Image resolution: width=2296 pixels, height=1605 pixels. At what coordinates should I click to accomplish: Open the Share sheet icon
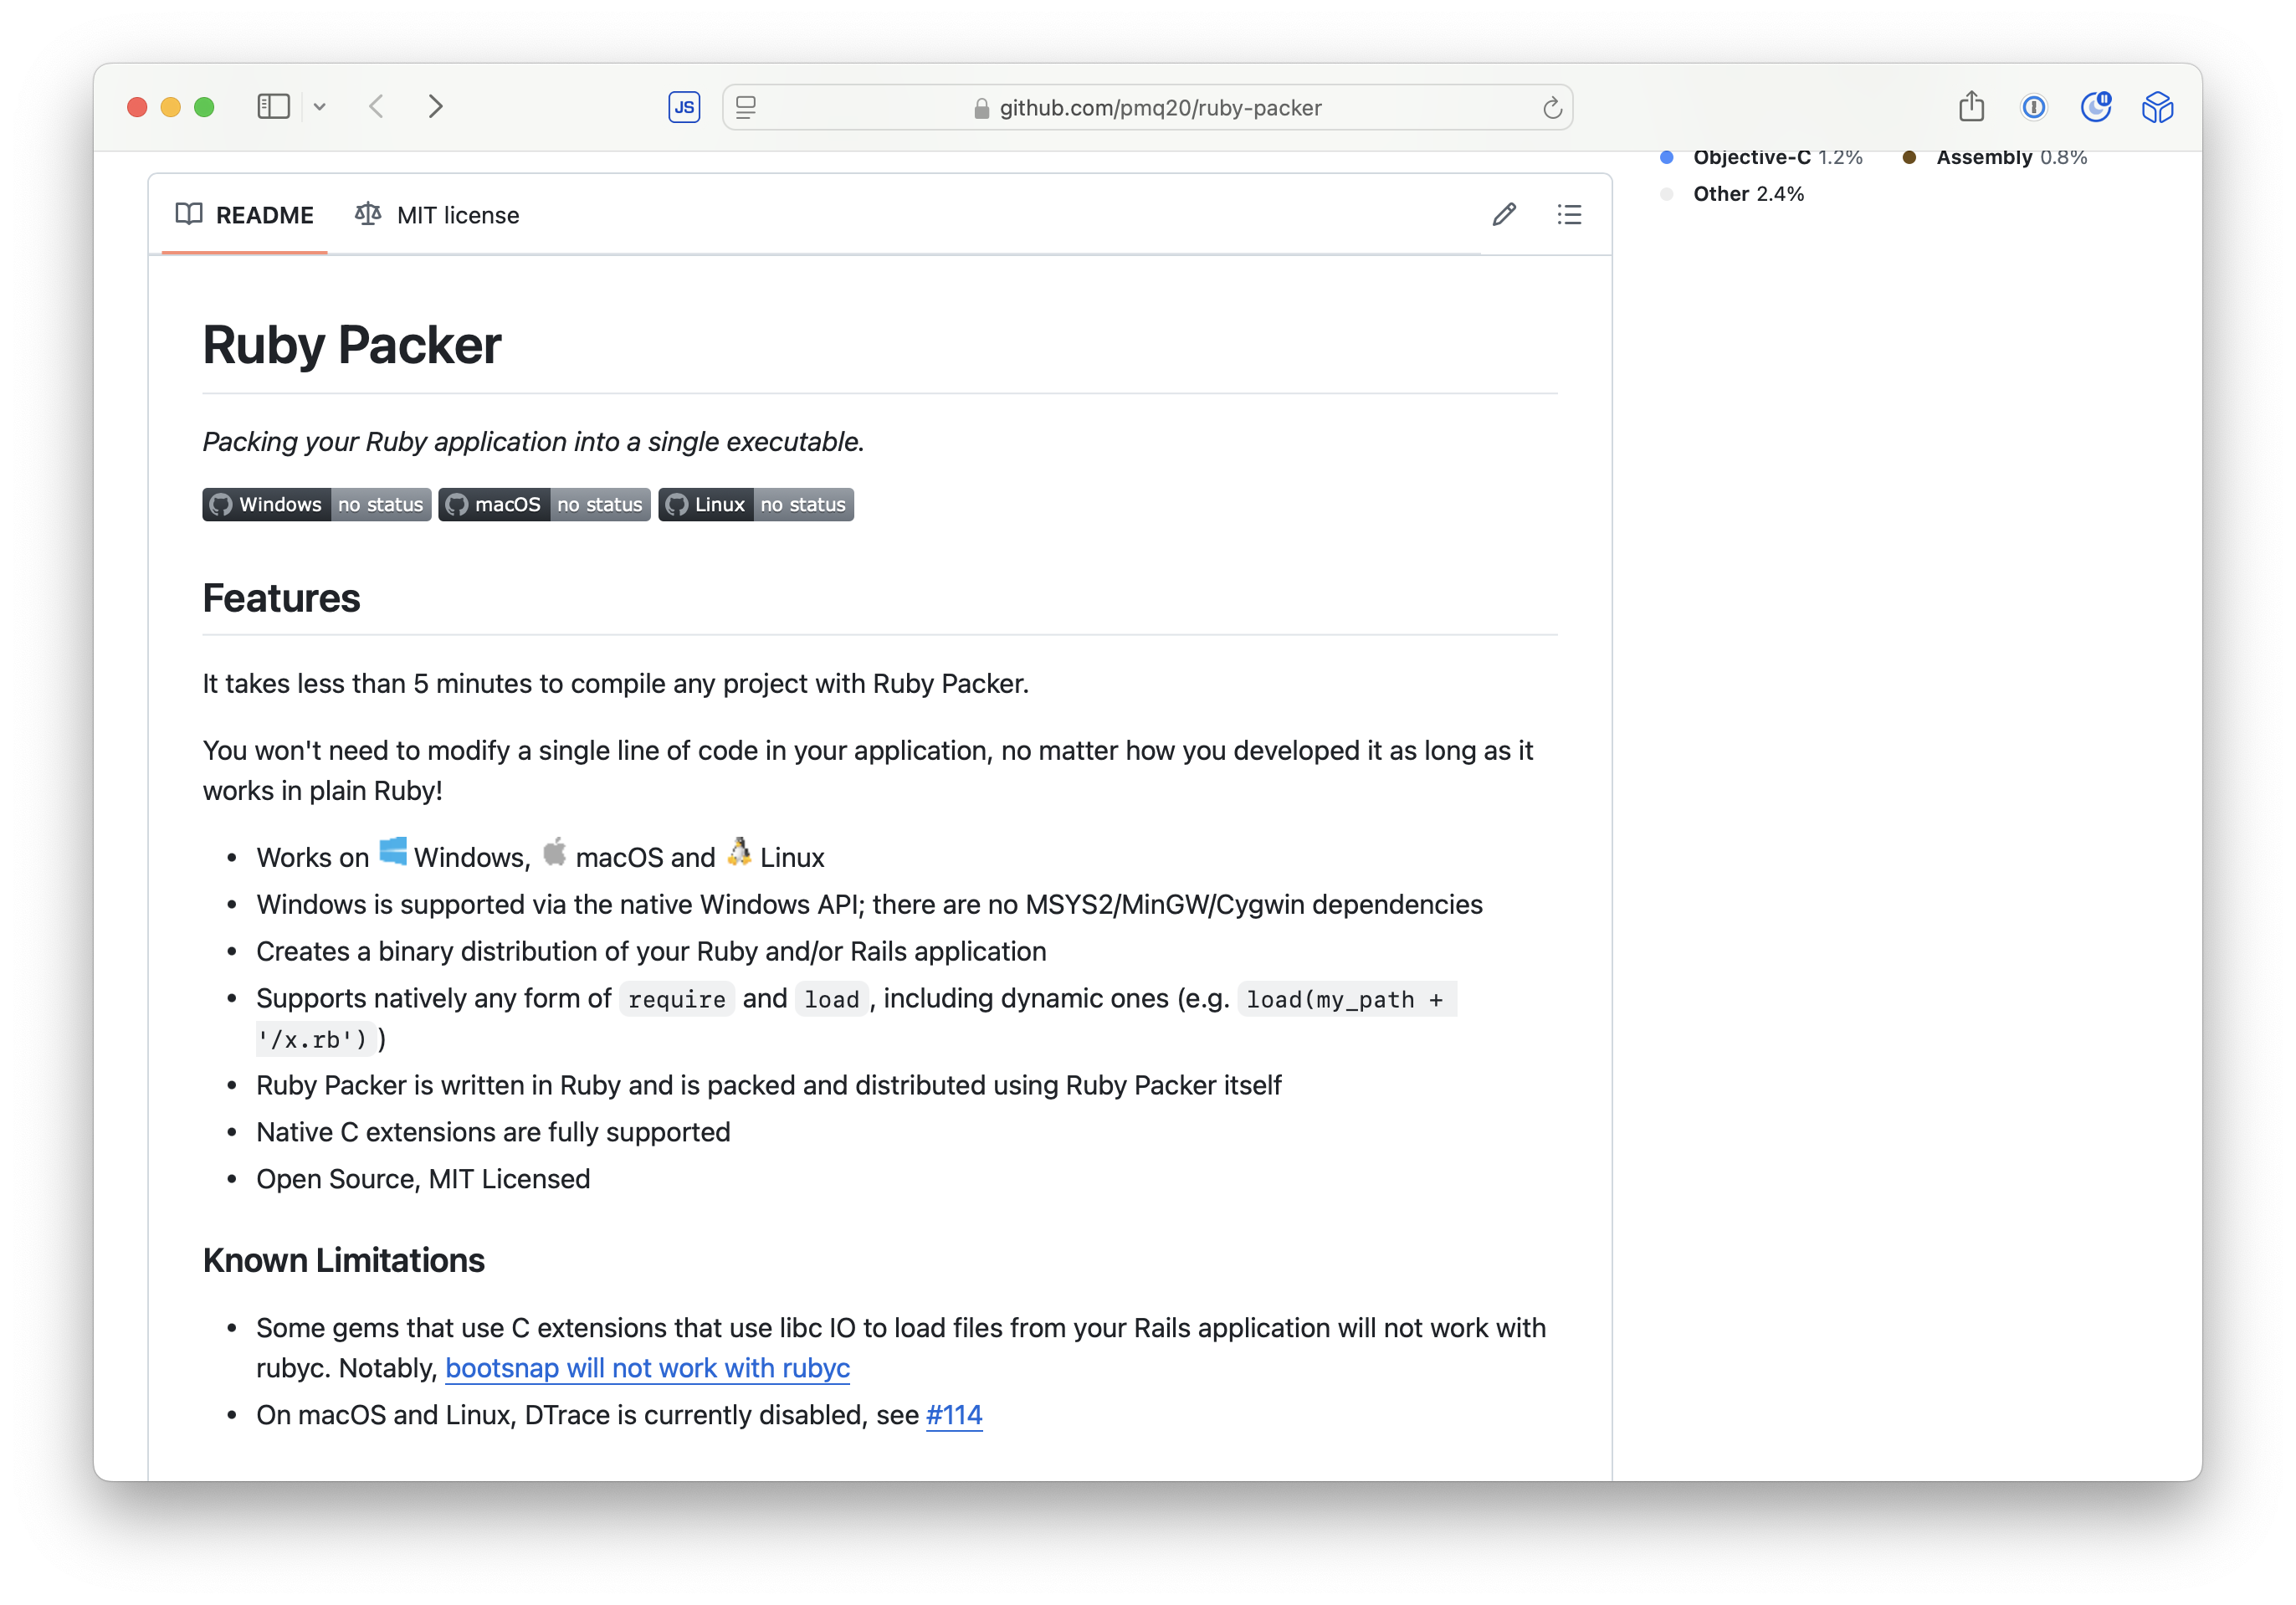tap(1972, 106)
